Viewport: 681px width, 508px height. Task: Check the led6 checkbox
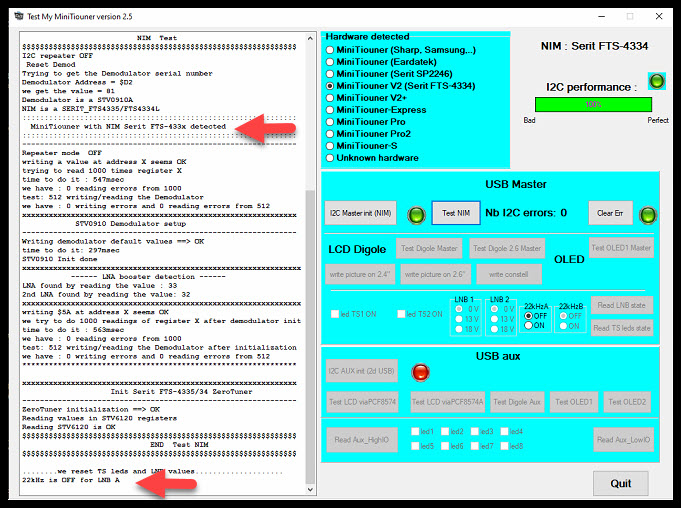pos(445,446)
